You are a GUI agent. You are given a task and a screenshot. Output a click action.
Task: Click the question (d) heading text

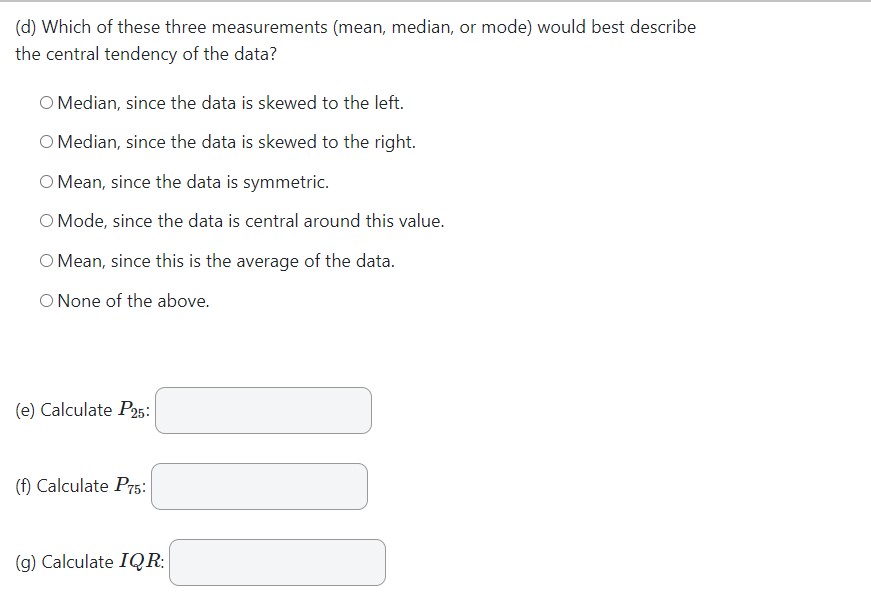(353, 26)
